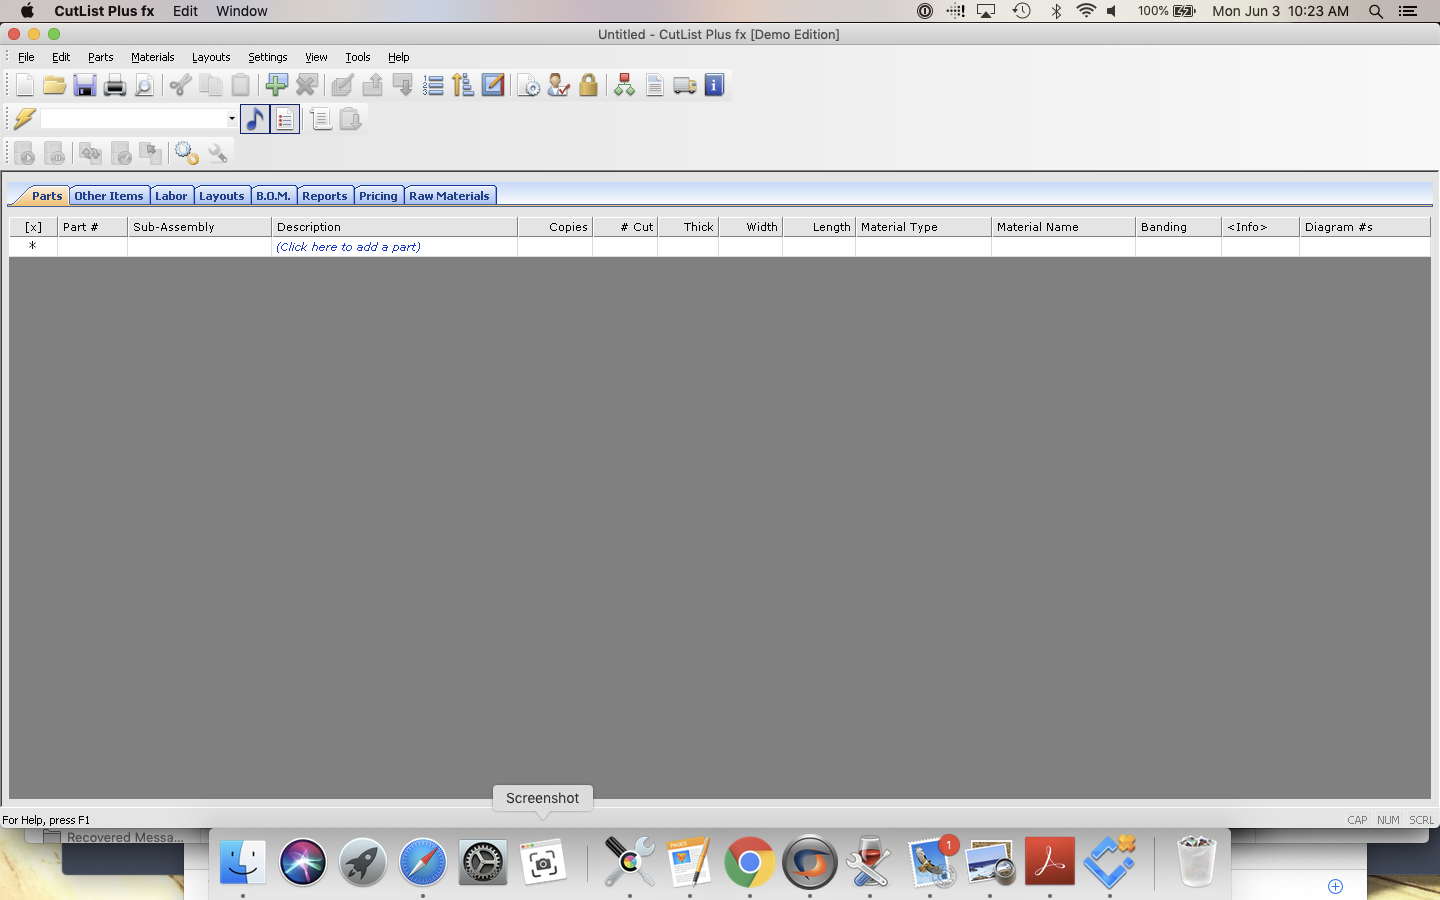Switch to the Reports tab
The width and height of the screenshot is (1440, 900).
click(325, 196)
